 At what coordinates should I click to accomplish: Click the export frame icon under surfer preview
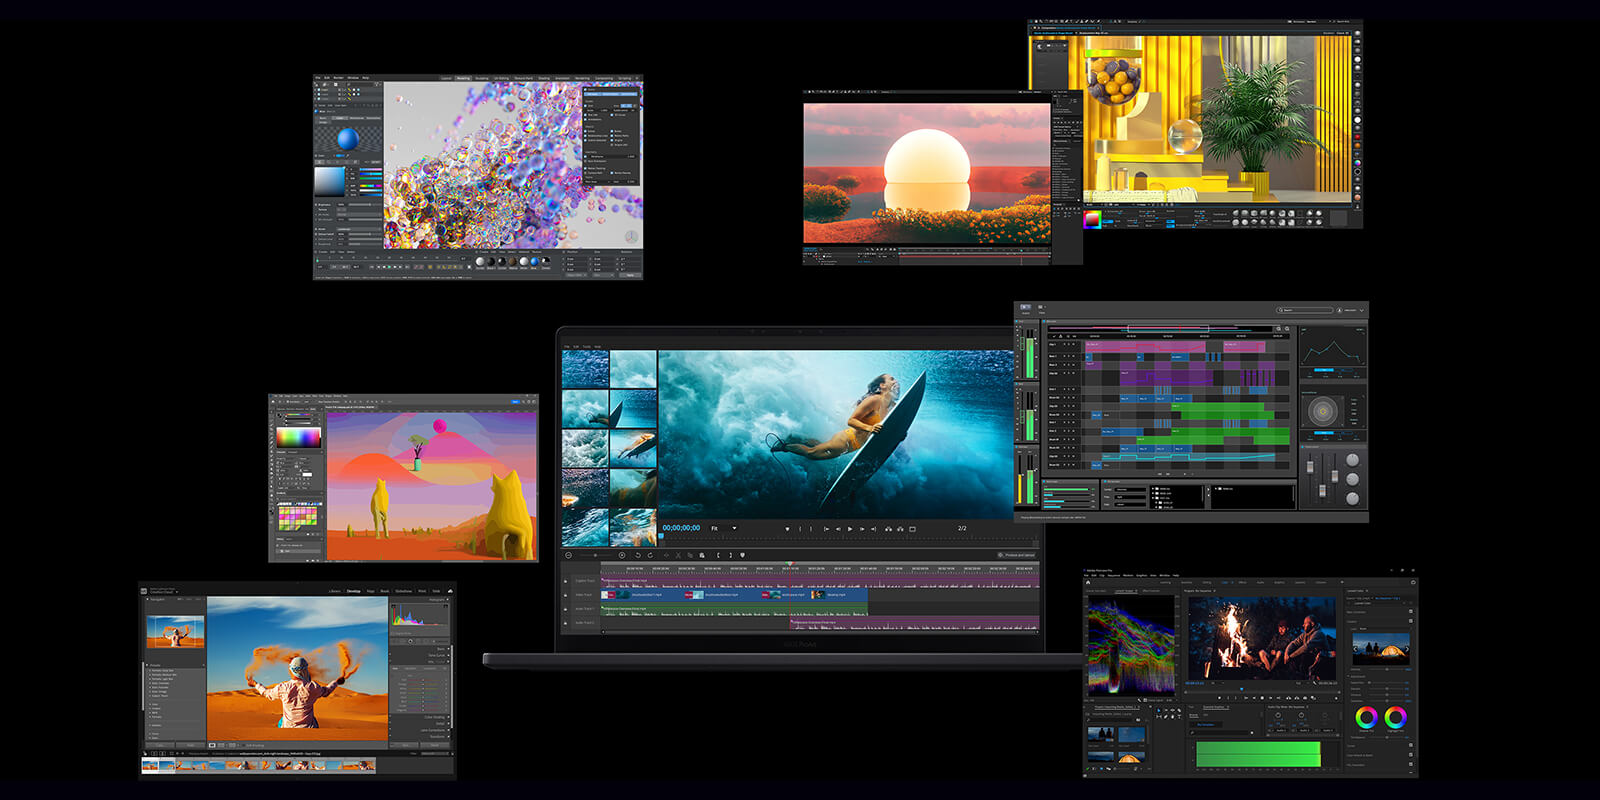point(912,528)
